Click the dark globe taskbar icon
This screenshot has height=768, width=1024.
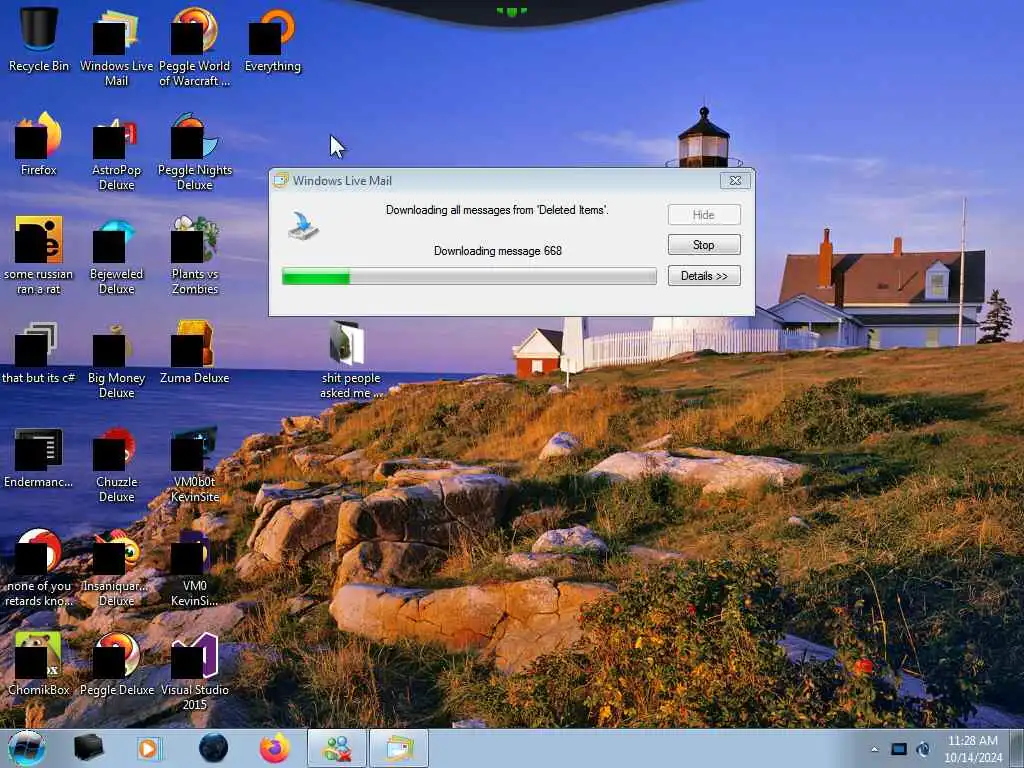point(214,748)
